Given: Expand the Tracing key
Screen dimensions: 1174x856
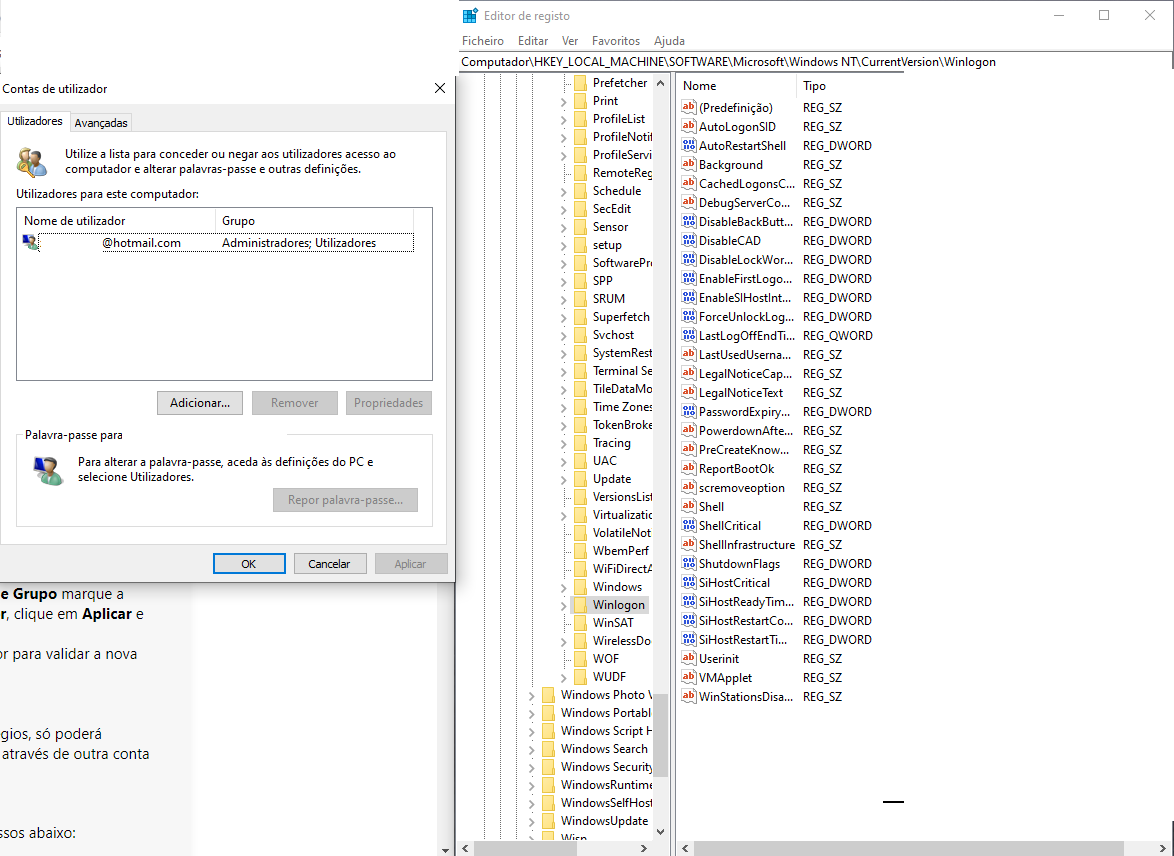Looking at the screenshot, I should tap(564, 443).
